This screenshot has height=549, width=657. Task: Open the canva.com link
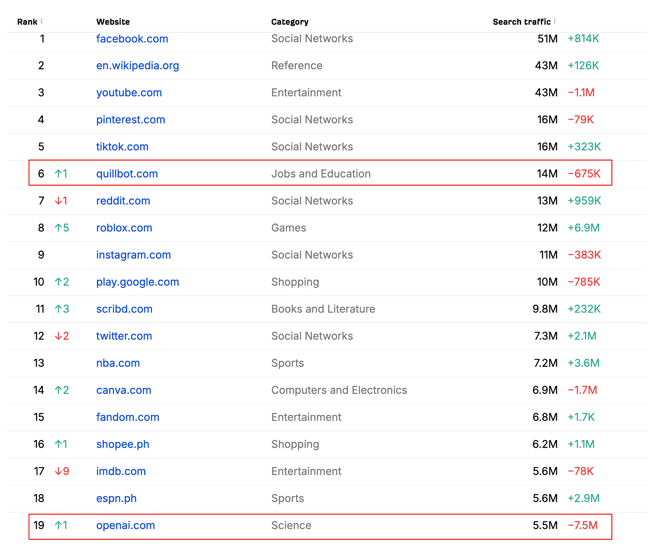click(x=124, y=390)
